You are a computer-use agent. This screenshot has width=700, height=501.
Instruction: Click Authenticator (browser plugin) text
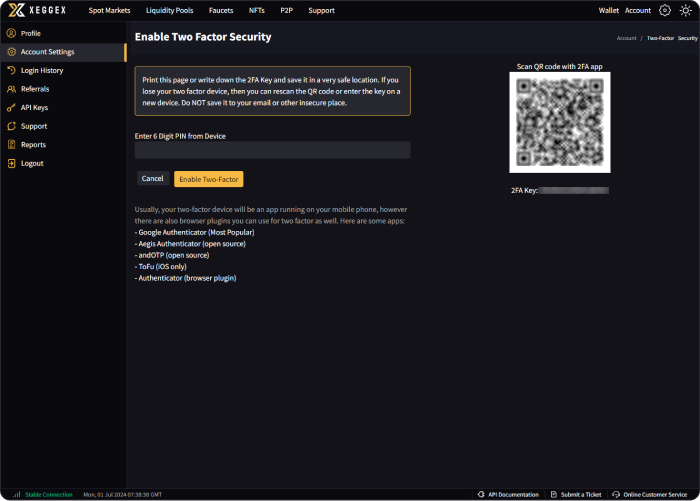pyautogui.click(x=186, y=278)
